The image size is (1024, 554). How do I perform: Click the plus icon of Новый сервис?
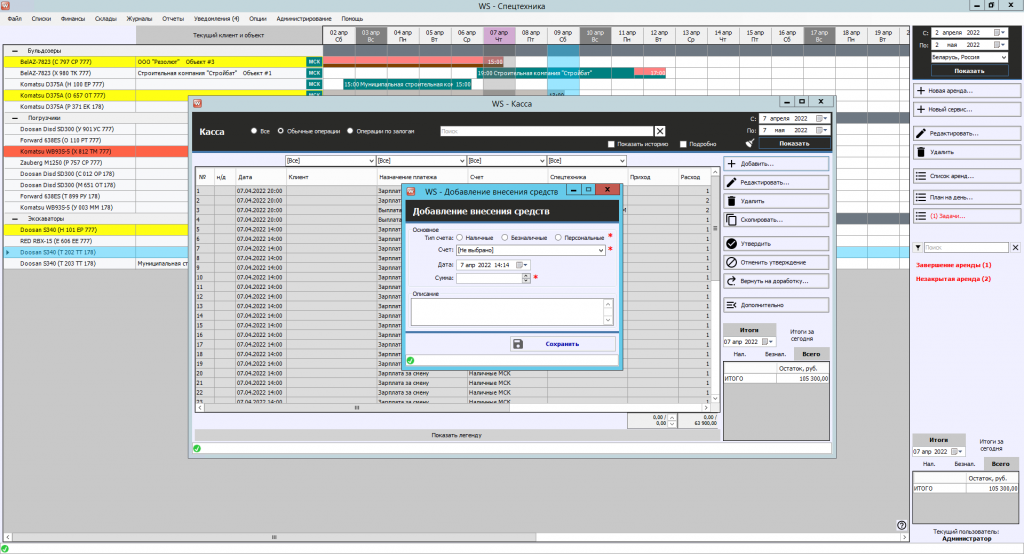tap(921, 109)
